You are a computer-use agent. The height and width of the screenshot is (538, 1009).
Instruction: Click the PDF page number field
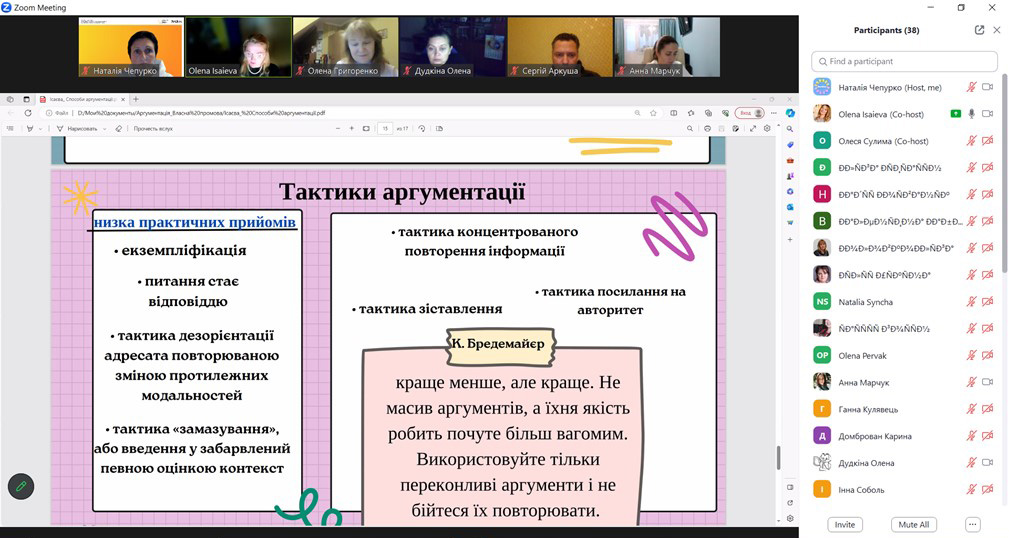click(385, 129)
